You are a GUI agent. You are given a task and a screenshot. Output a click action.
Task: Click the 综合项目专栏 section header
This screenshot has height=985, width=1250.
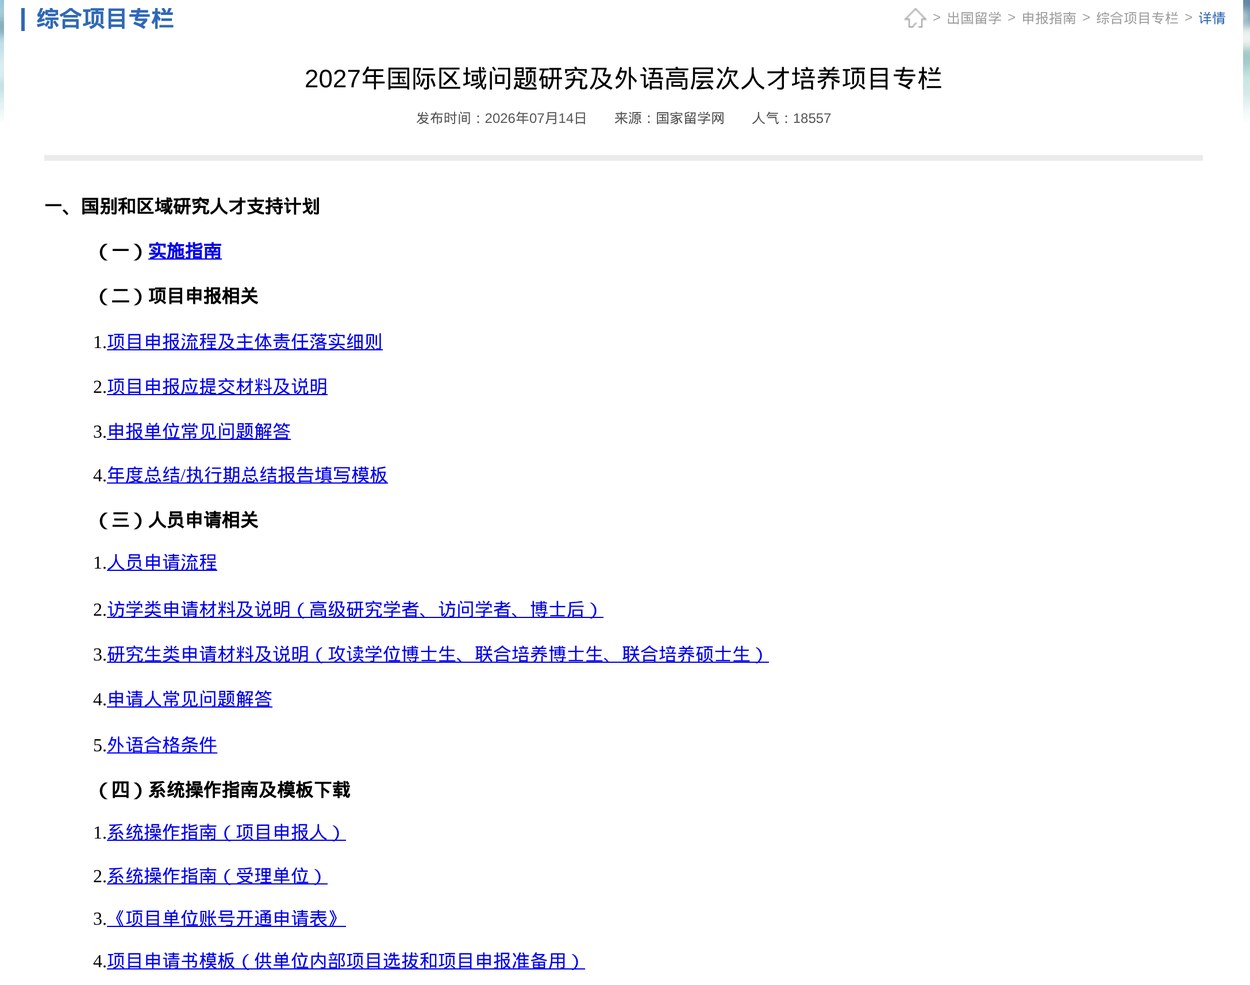(x=105, y=19)
